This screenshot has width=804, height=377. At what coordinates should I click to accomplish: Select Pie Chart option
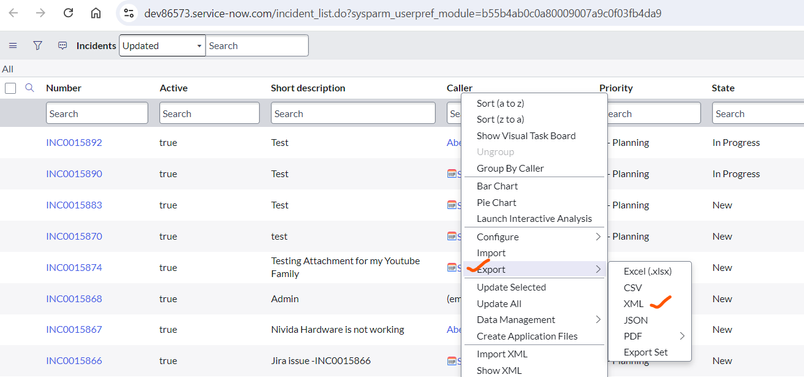click(496, 203)
